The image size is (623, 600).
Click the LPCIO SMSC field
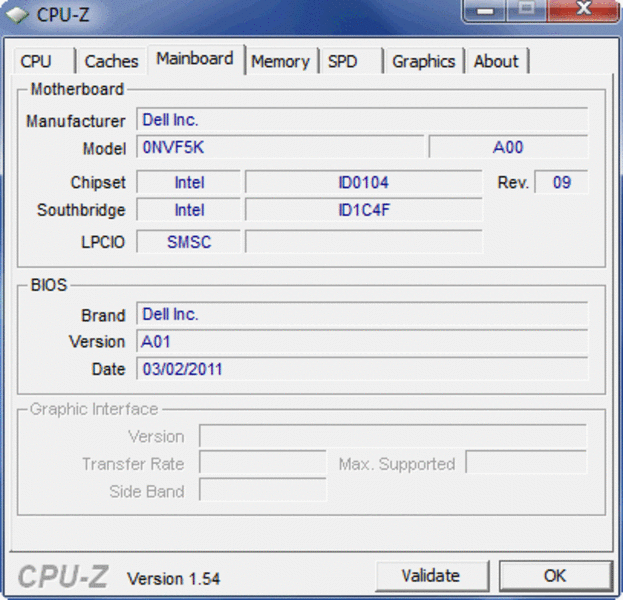[189, 242]
